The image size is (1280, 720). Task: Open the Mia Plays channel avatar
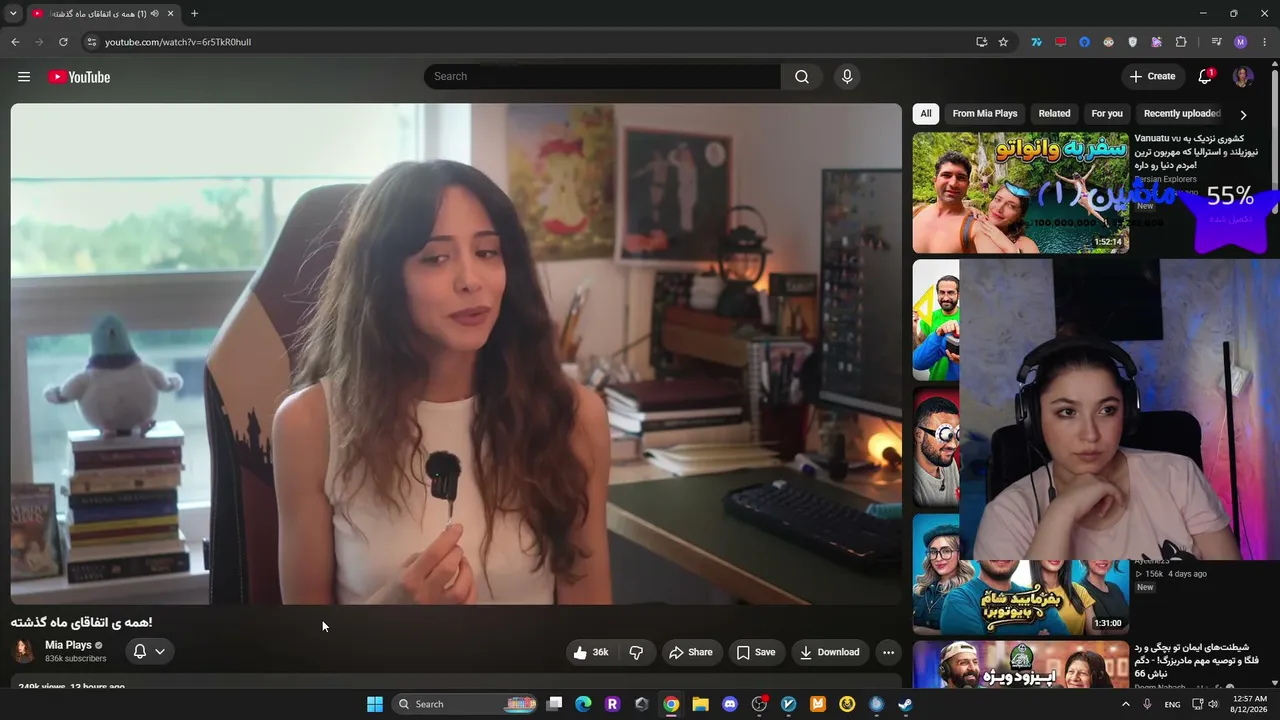click(x=23, y=652)
